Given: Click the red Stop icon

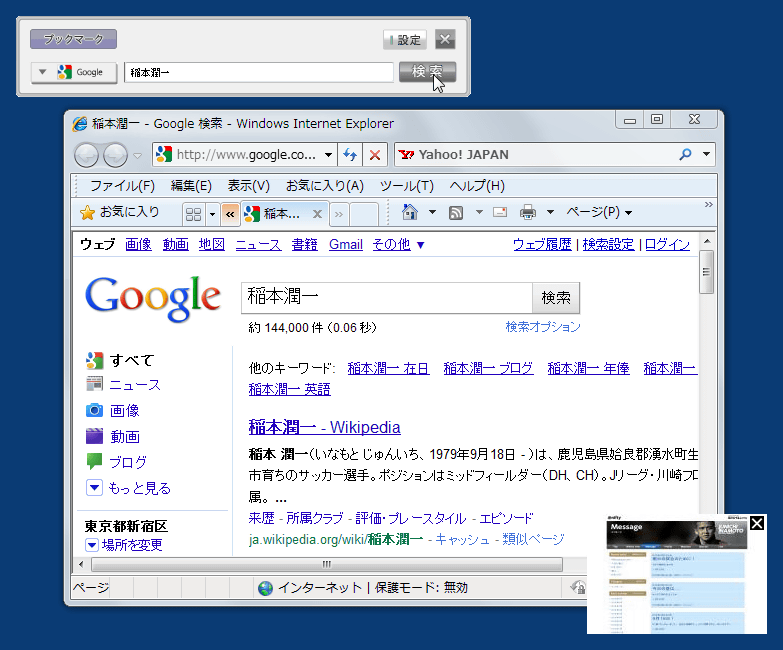Looking at the screenshot, I should (x=375, y=155).
